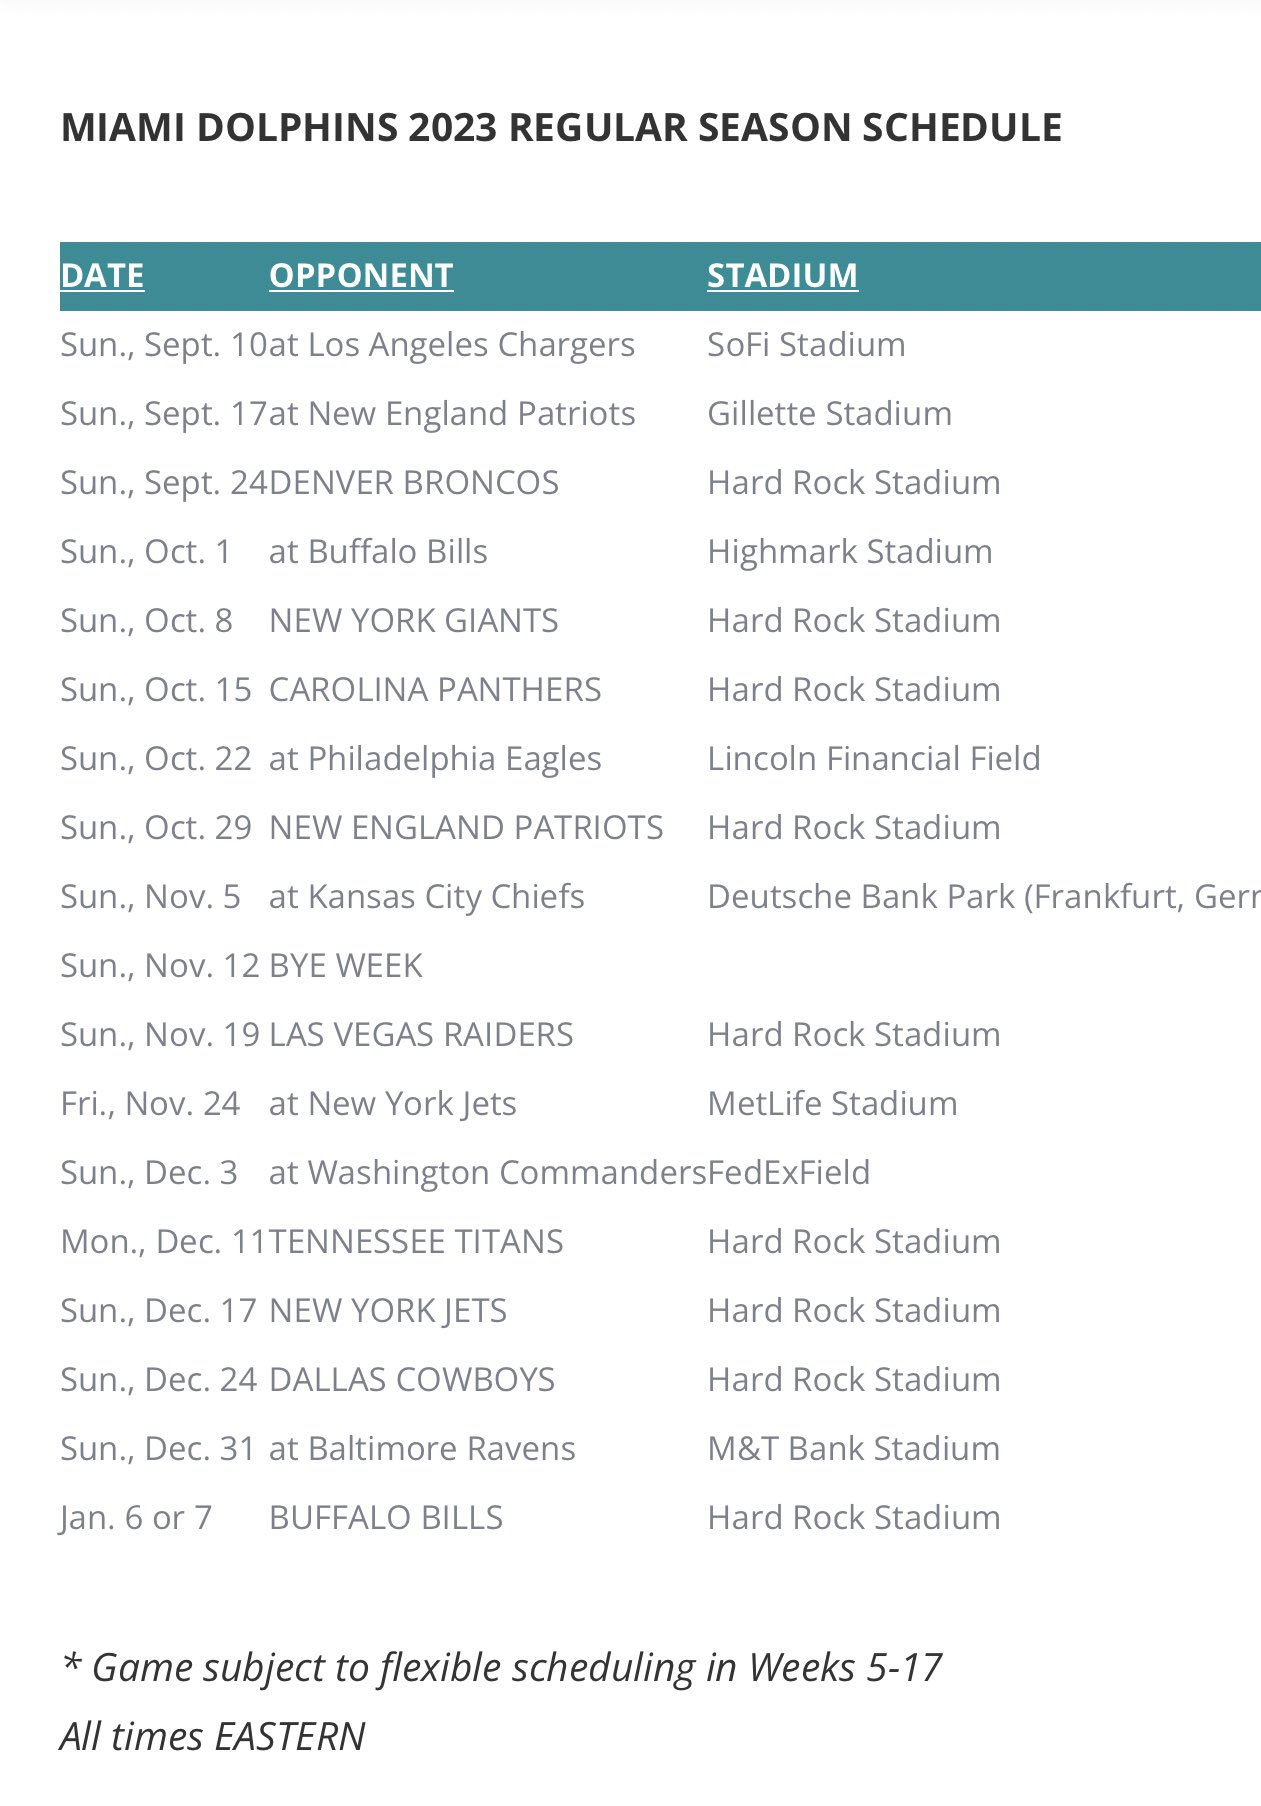Click the Deutsche Bank Park stadium text

(x=982, y=897)
